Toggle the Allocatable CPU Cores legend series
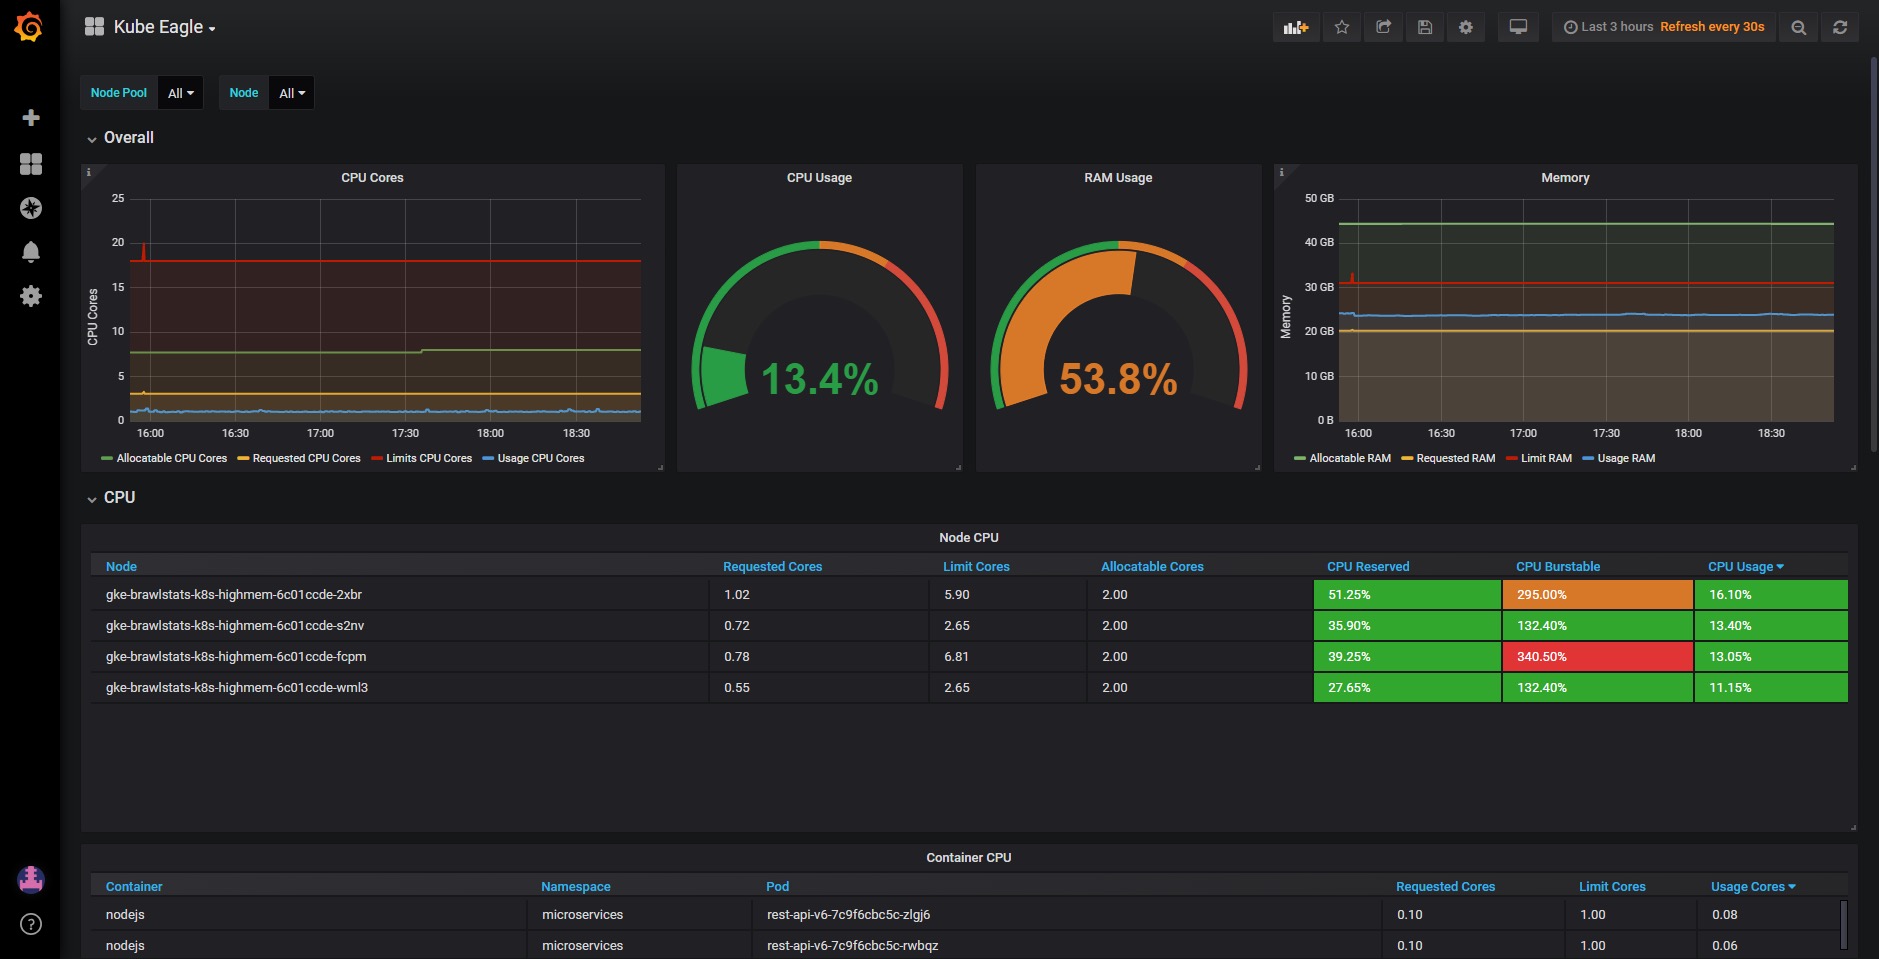Viewport: 1879px width, 959px height. coord(172,458)
